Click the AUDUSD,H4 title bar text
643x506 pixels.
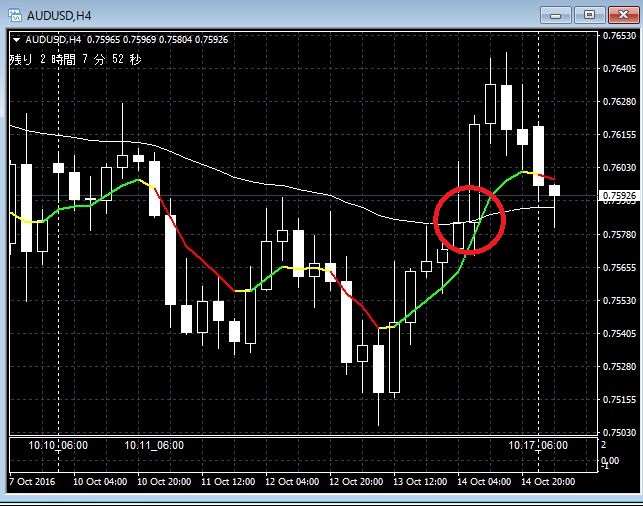pos(59,16)
